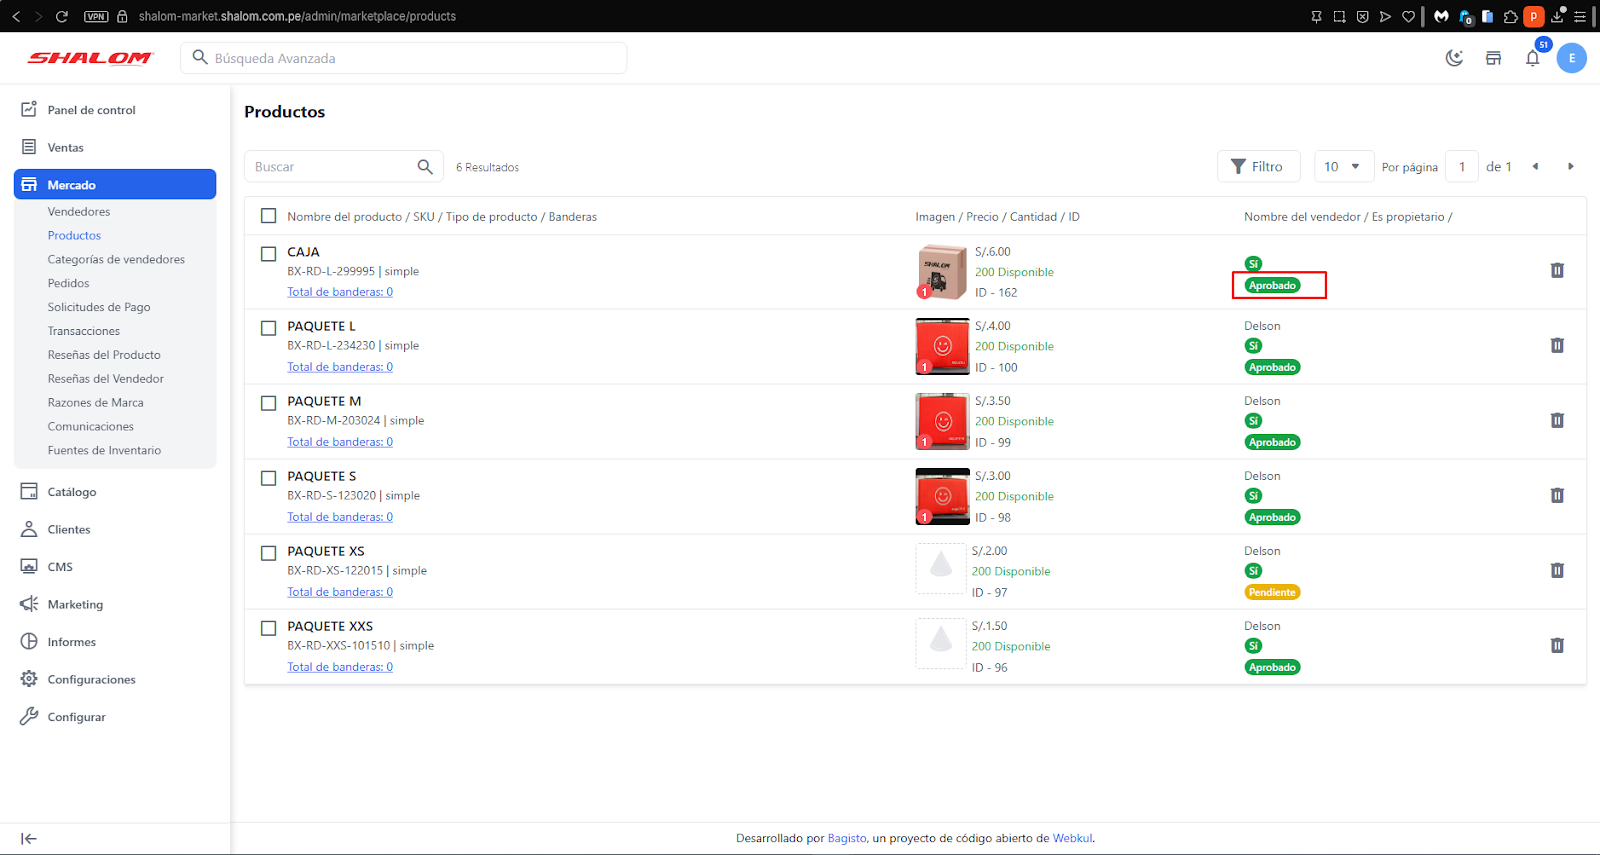
Task: Collapse the sidebar with bottom arrow icon
Action: click(x=29, y=839)
